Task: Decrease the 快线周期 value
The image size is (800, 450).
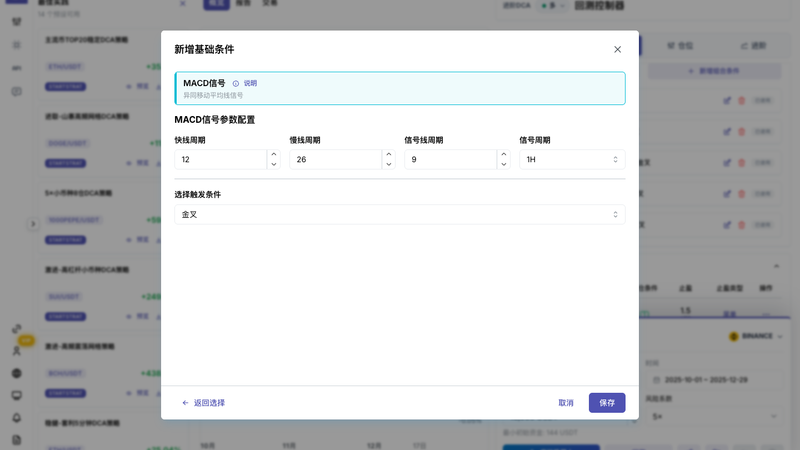Action: pos(273,164)
